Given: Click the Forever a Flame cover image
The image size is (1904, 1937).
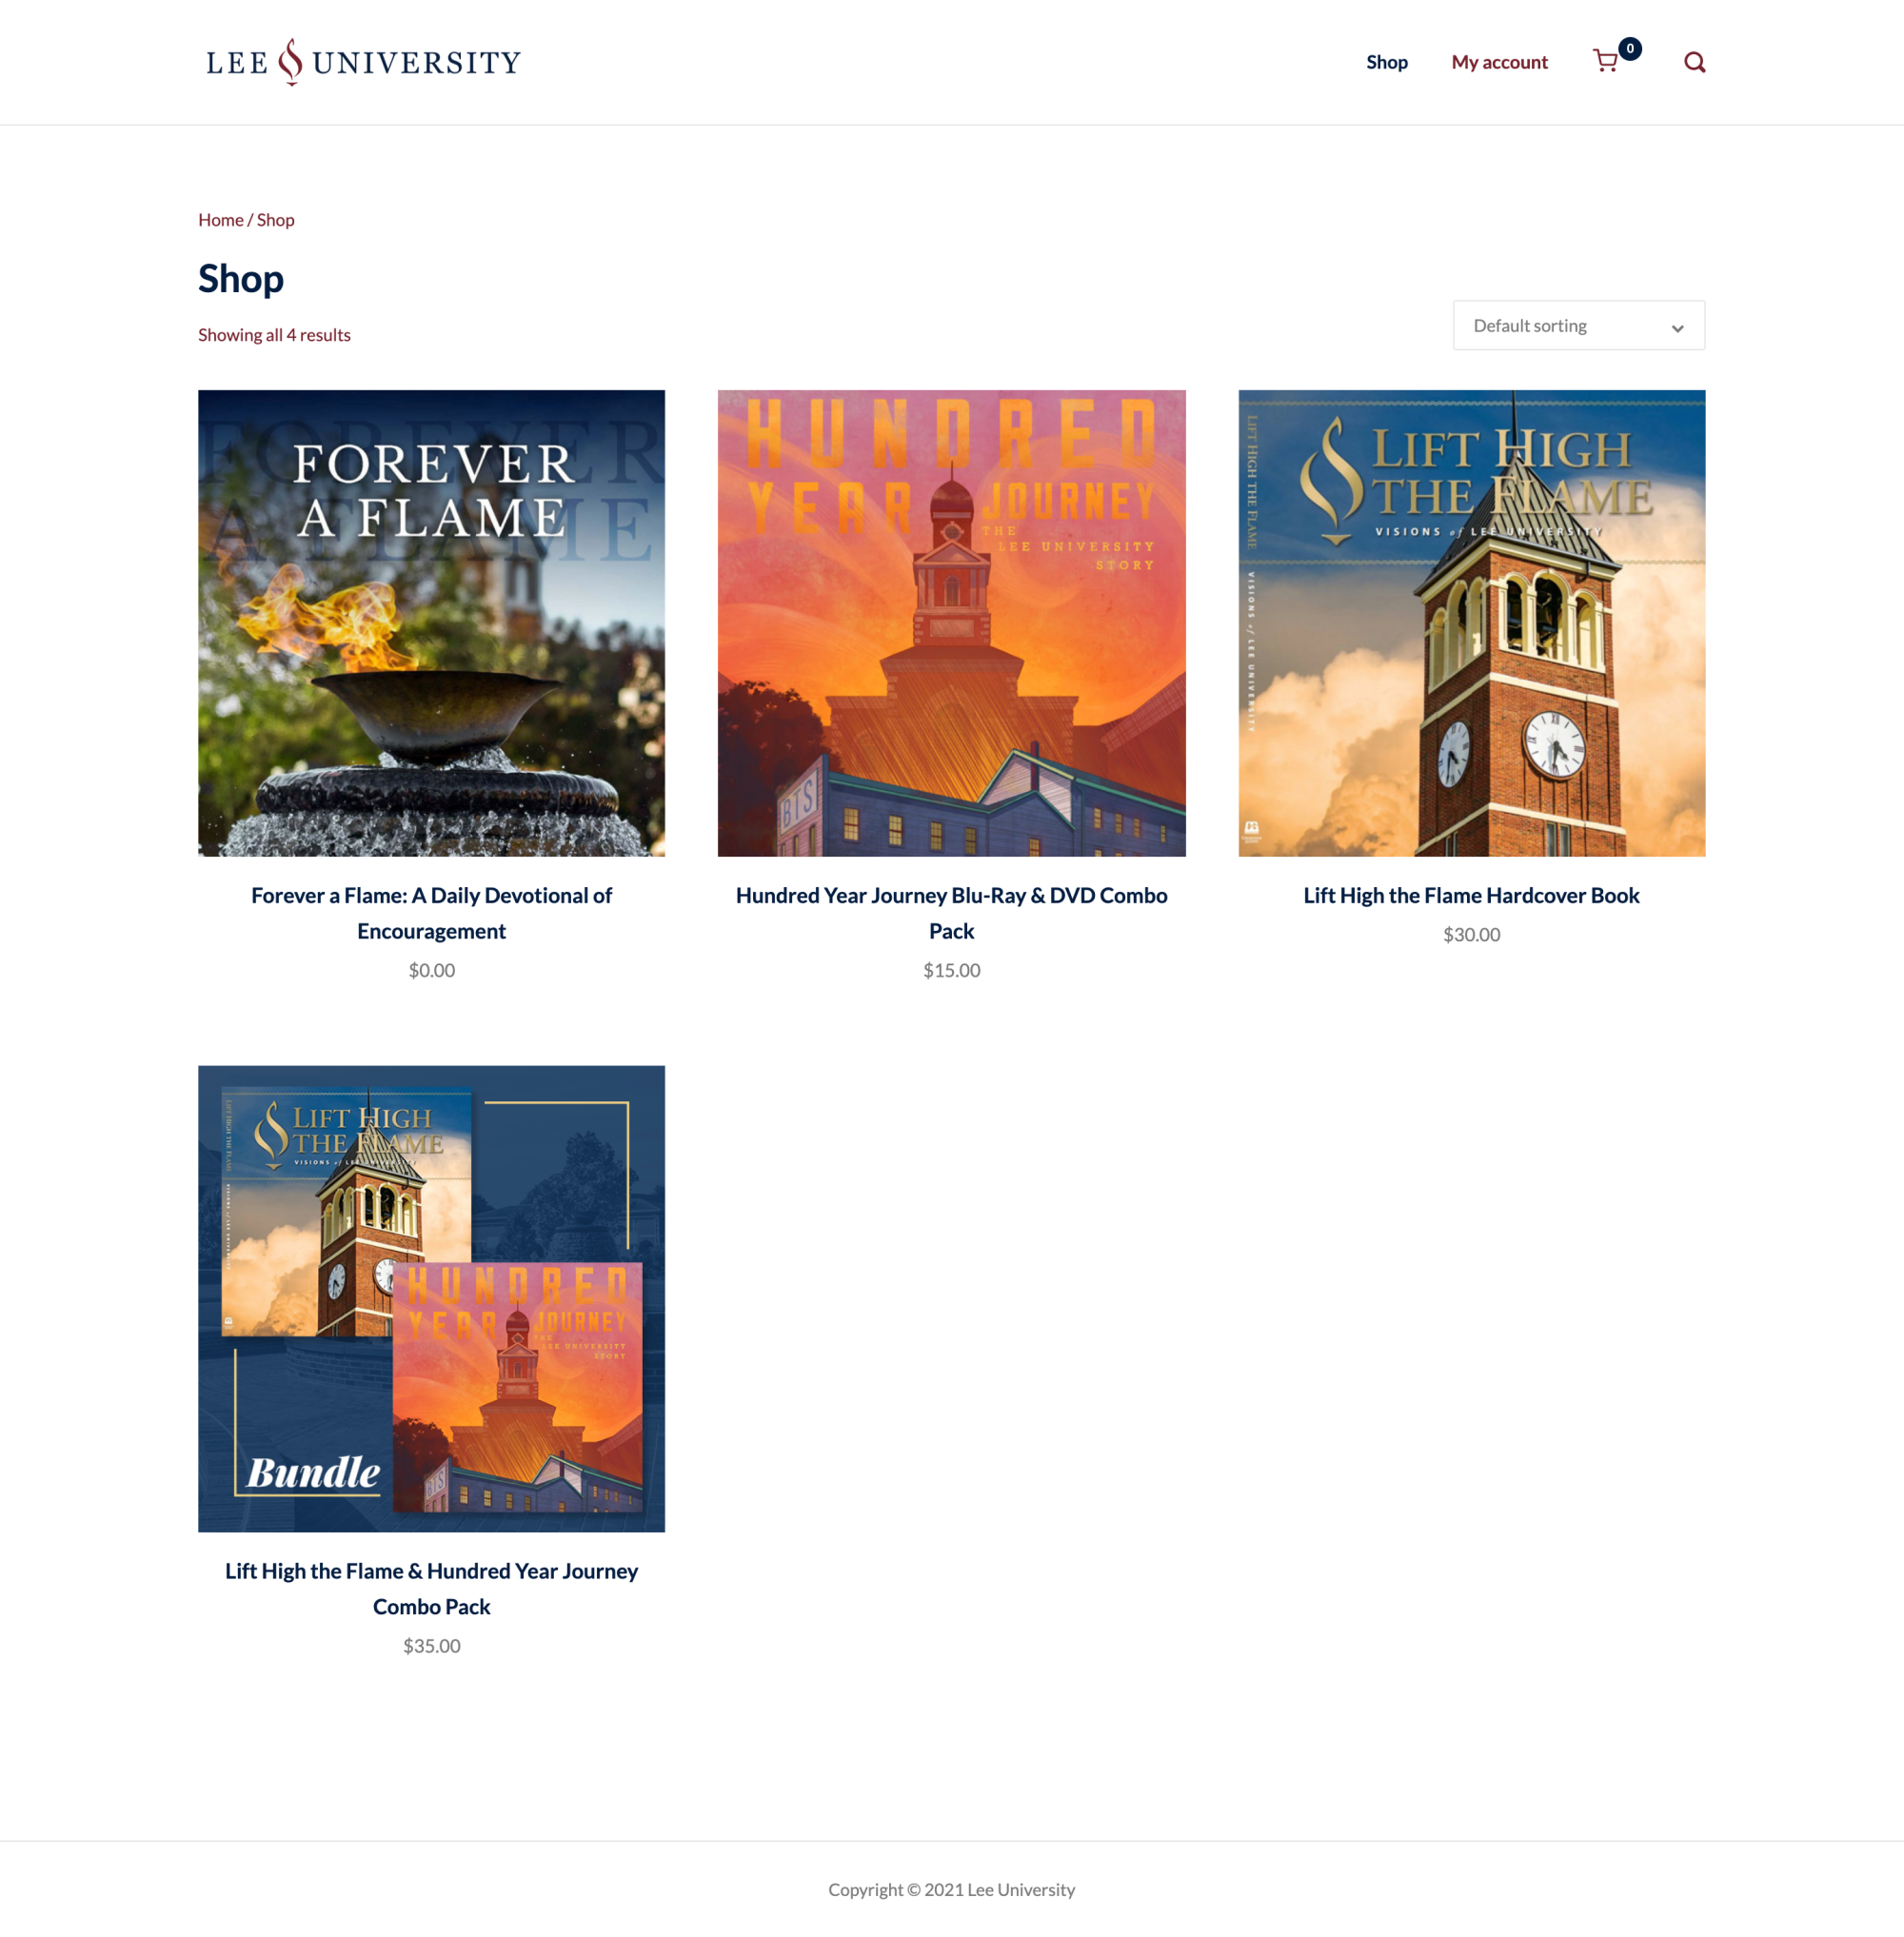Looking at the screenshot, I should pyautogui.click(x=431, y=623).
